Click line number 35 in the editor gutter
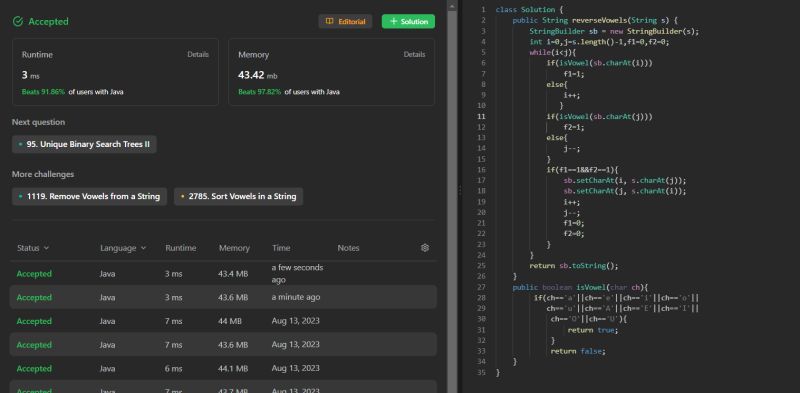 (482, 373)
